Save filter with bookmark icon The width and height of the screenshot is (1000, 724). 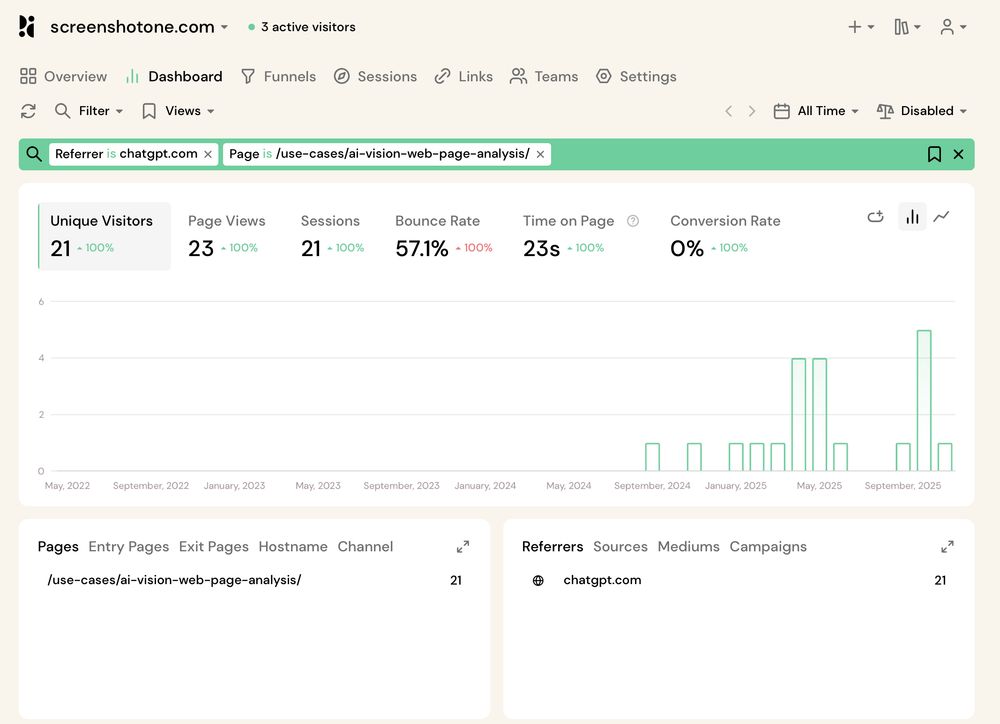pos(934,154)
